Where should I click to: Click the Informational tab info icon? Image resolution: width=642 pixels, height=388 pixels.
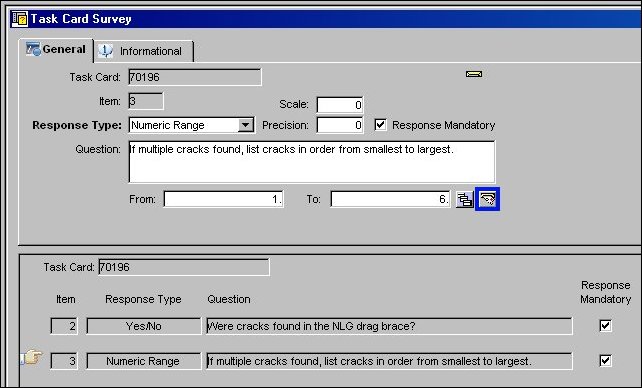[x=105, y=51]
